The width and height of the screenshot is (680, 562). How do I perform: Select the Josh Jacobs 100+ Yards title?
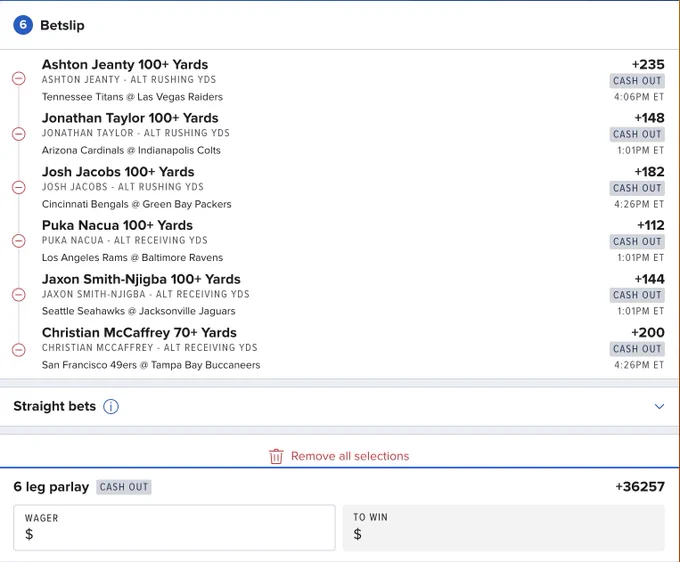118,172
